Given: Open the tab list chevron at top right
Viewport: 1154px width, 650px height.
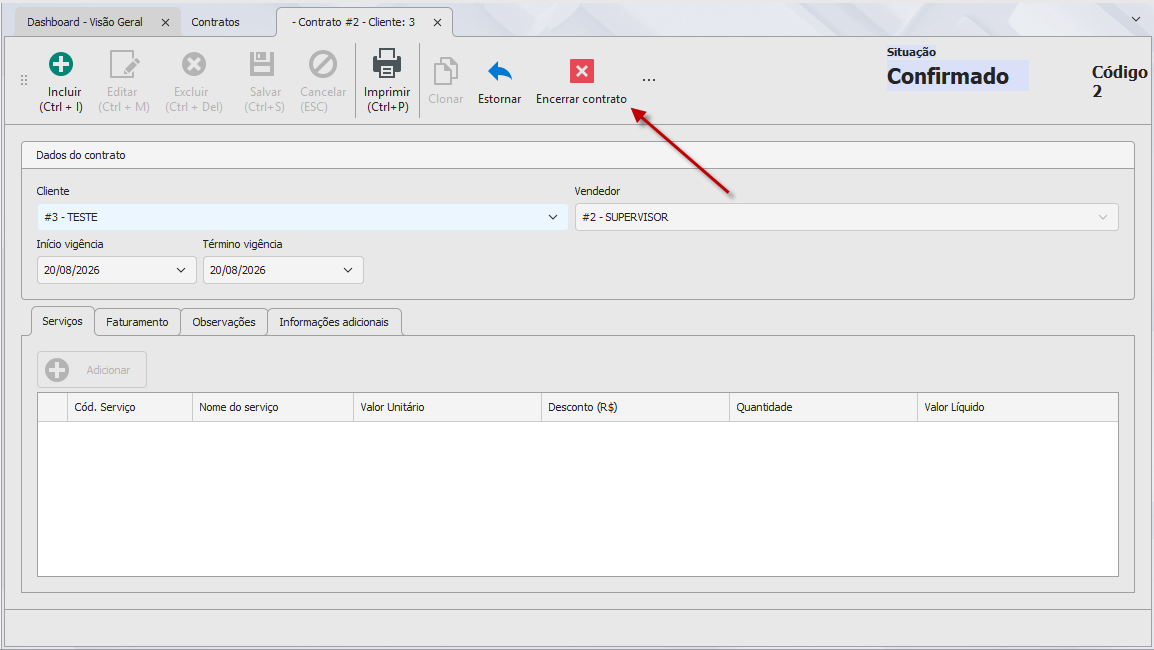Looking at the screenshot, I should pyautogui.click(x=1136, y=19).
